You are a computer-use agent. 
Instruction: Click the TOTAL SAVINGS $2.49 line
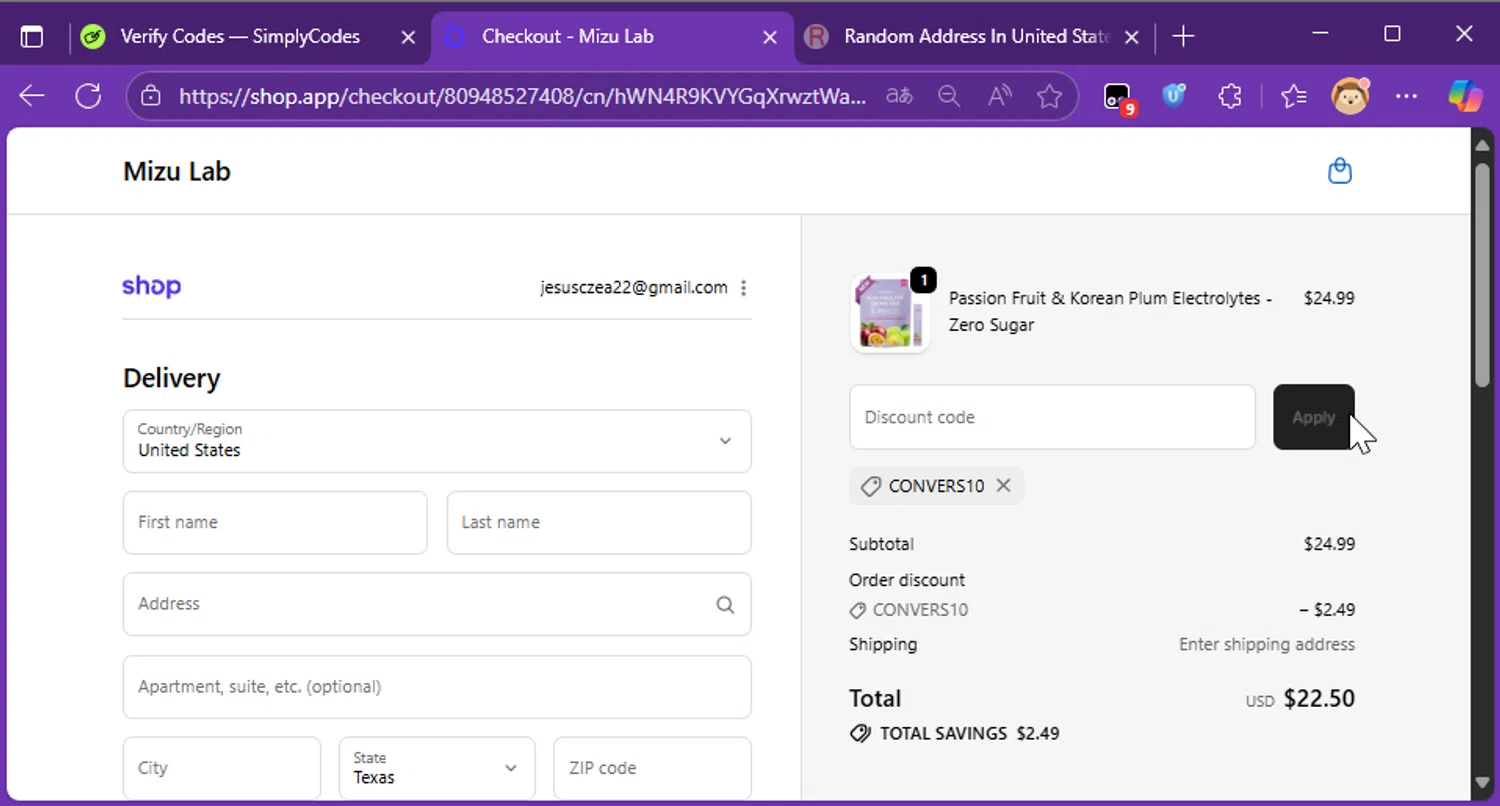[x=954, y=733]
